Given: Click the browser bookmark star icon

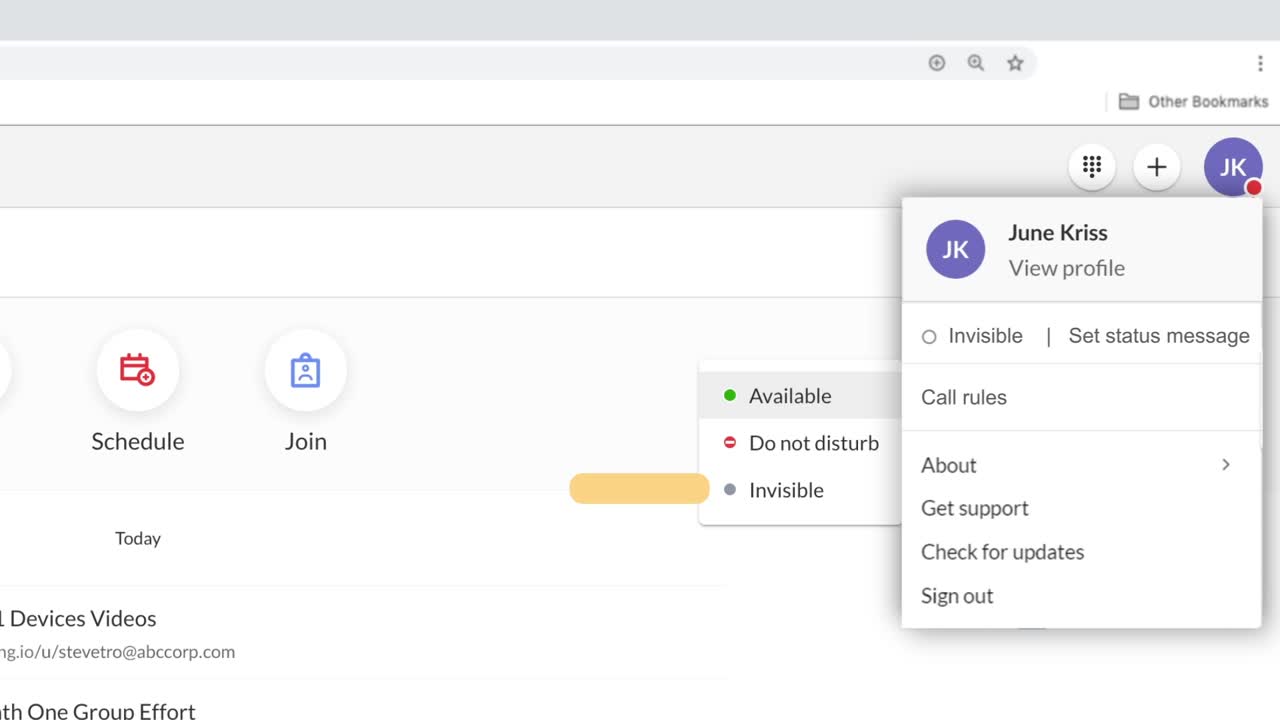Looking at the screenshot, I should [1015, 63].
